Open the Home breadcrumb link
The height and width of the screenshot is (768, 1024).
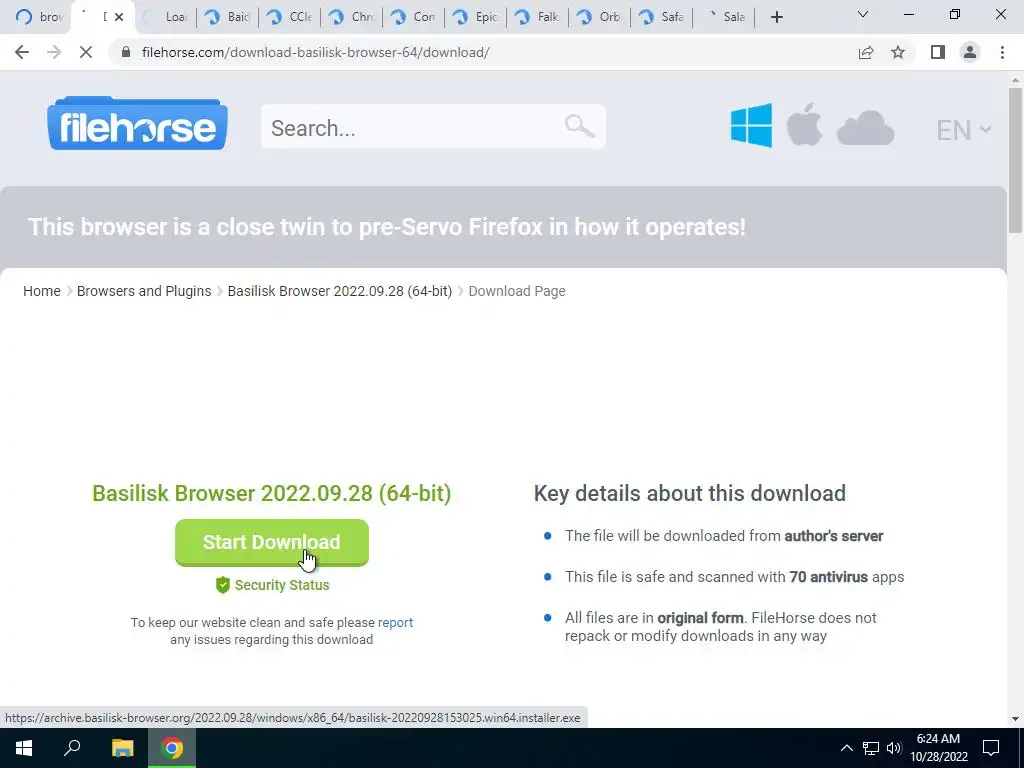tap(42, 291)
